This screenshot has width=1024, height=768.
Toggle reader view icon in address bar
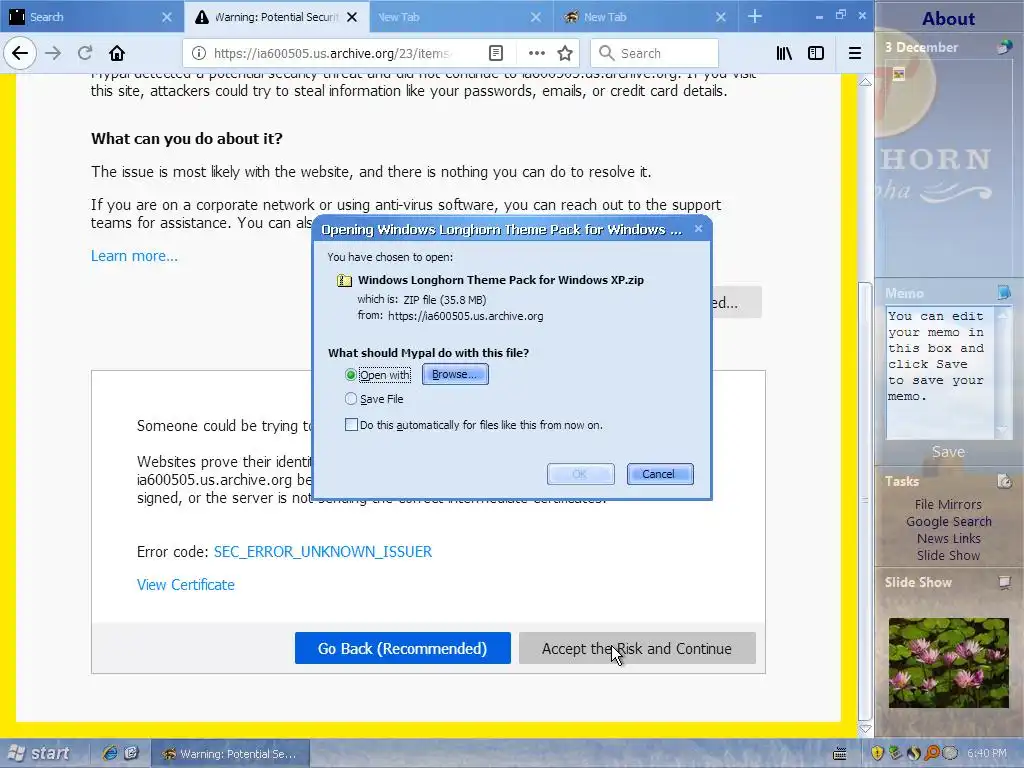[496, 53]
